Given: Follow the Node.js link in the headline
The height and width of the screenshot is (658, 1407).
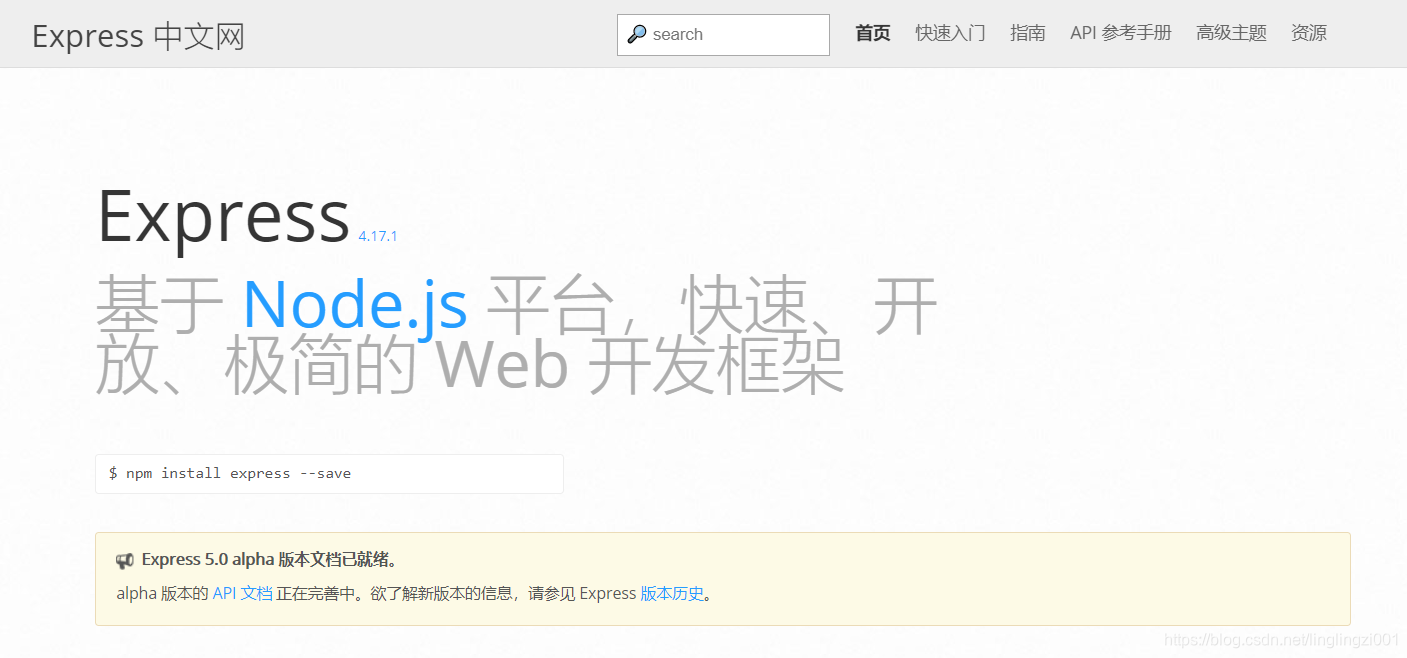Looking at the screenshot, I should [x=355, y=304].
